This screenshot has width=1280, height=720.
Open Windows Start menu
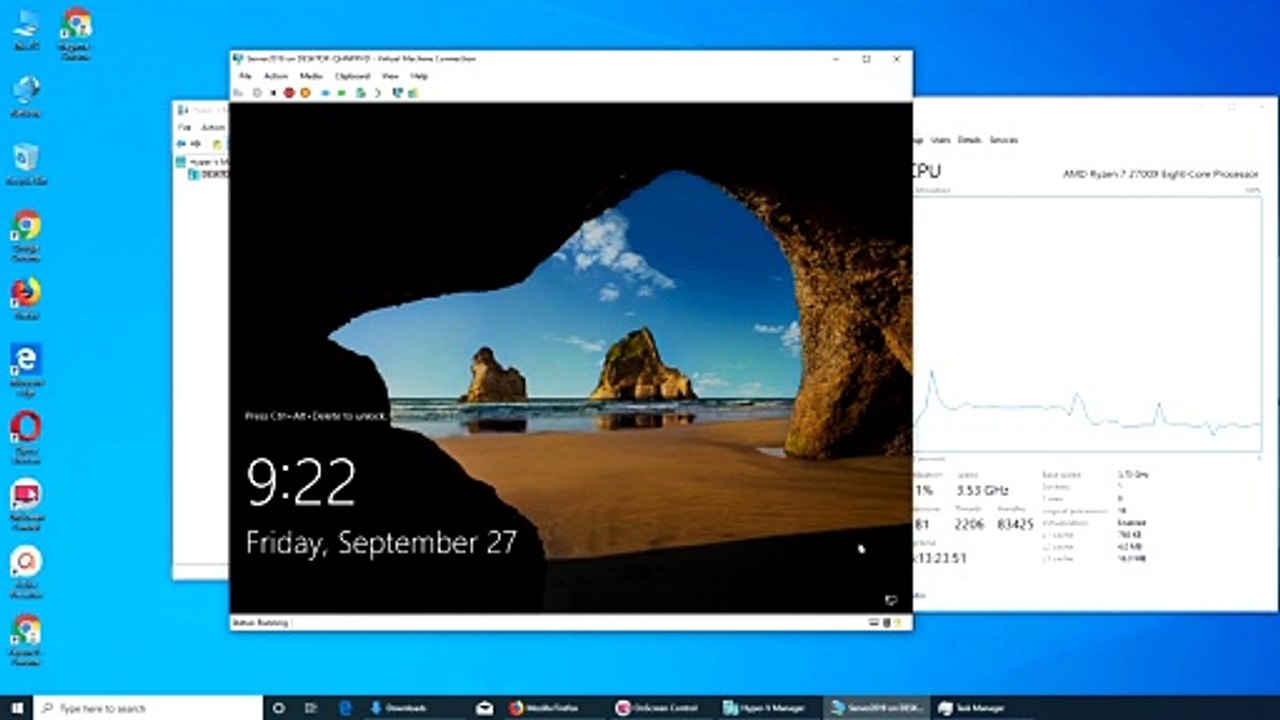point(17,708)
